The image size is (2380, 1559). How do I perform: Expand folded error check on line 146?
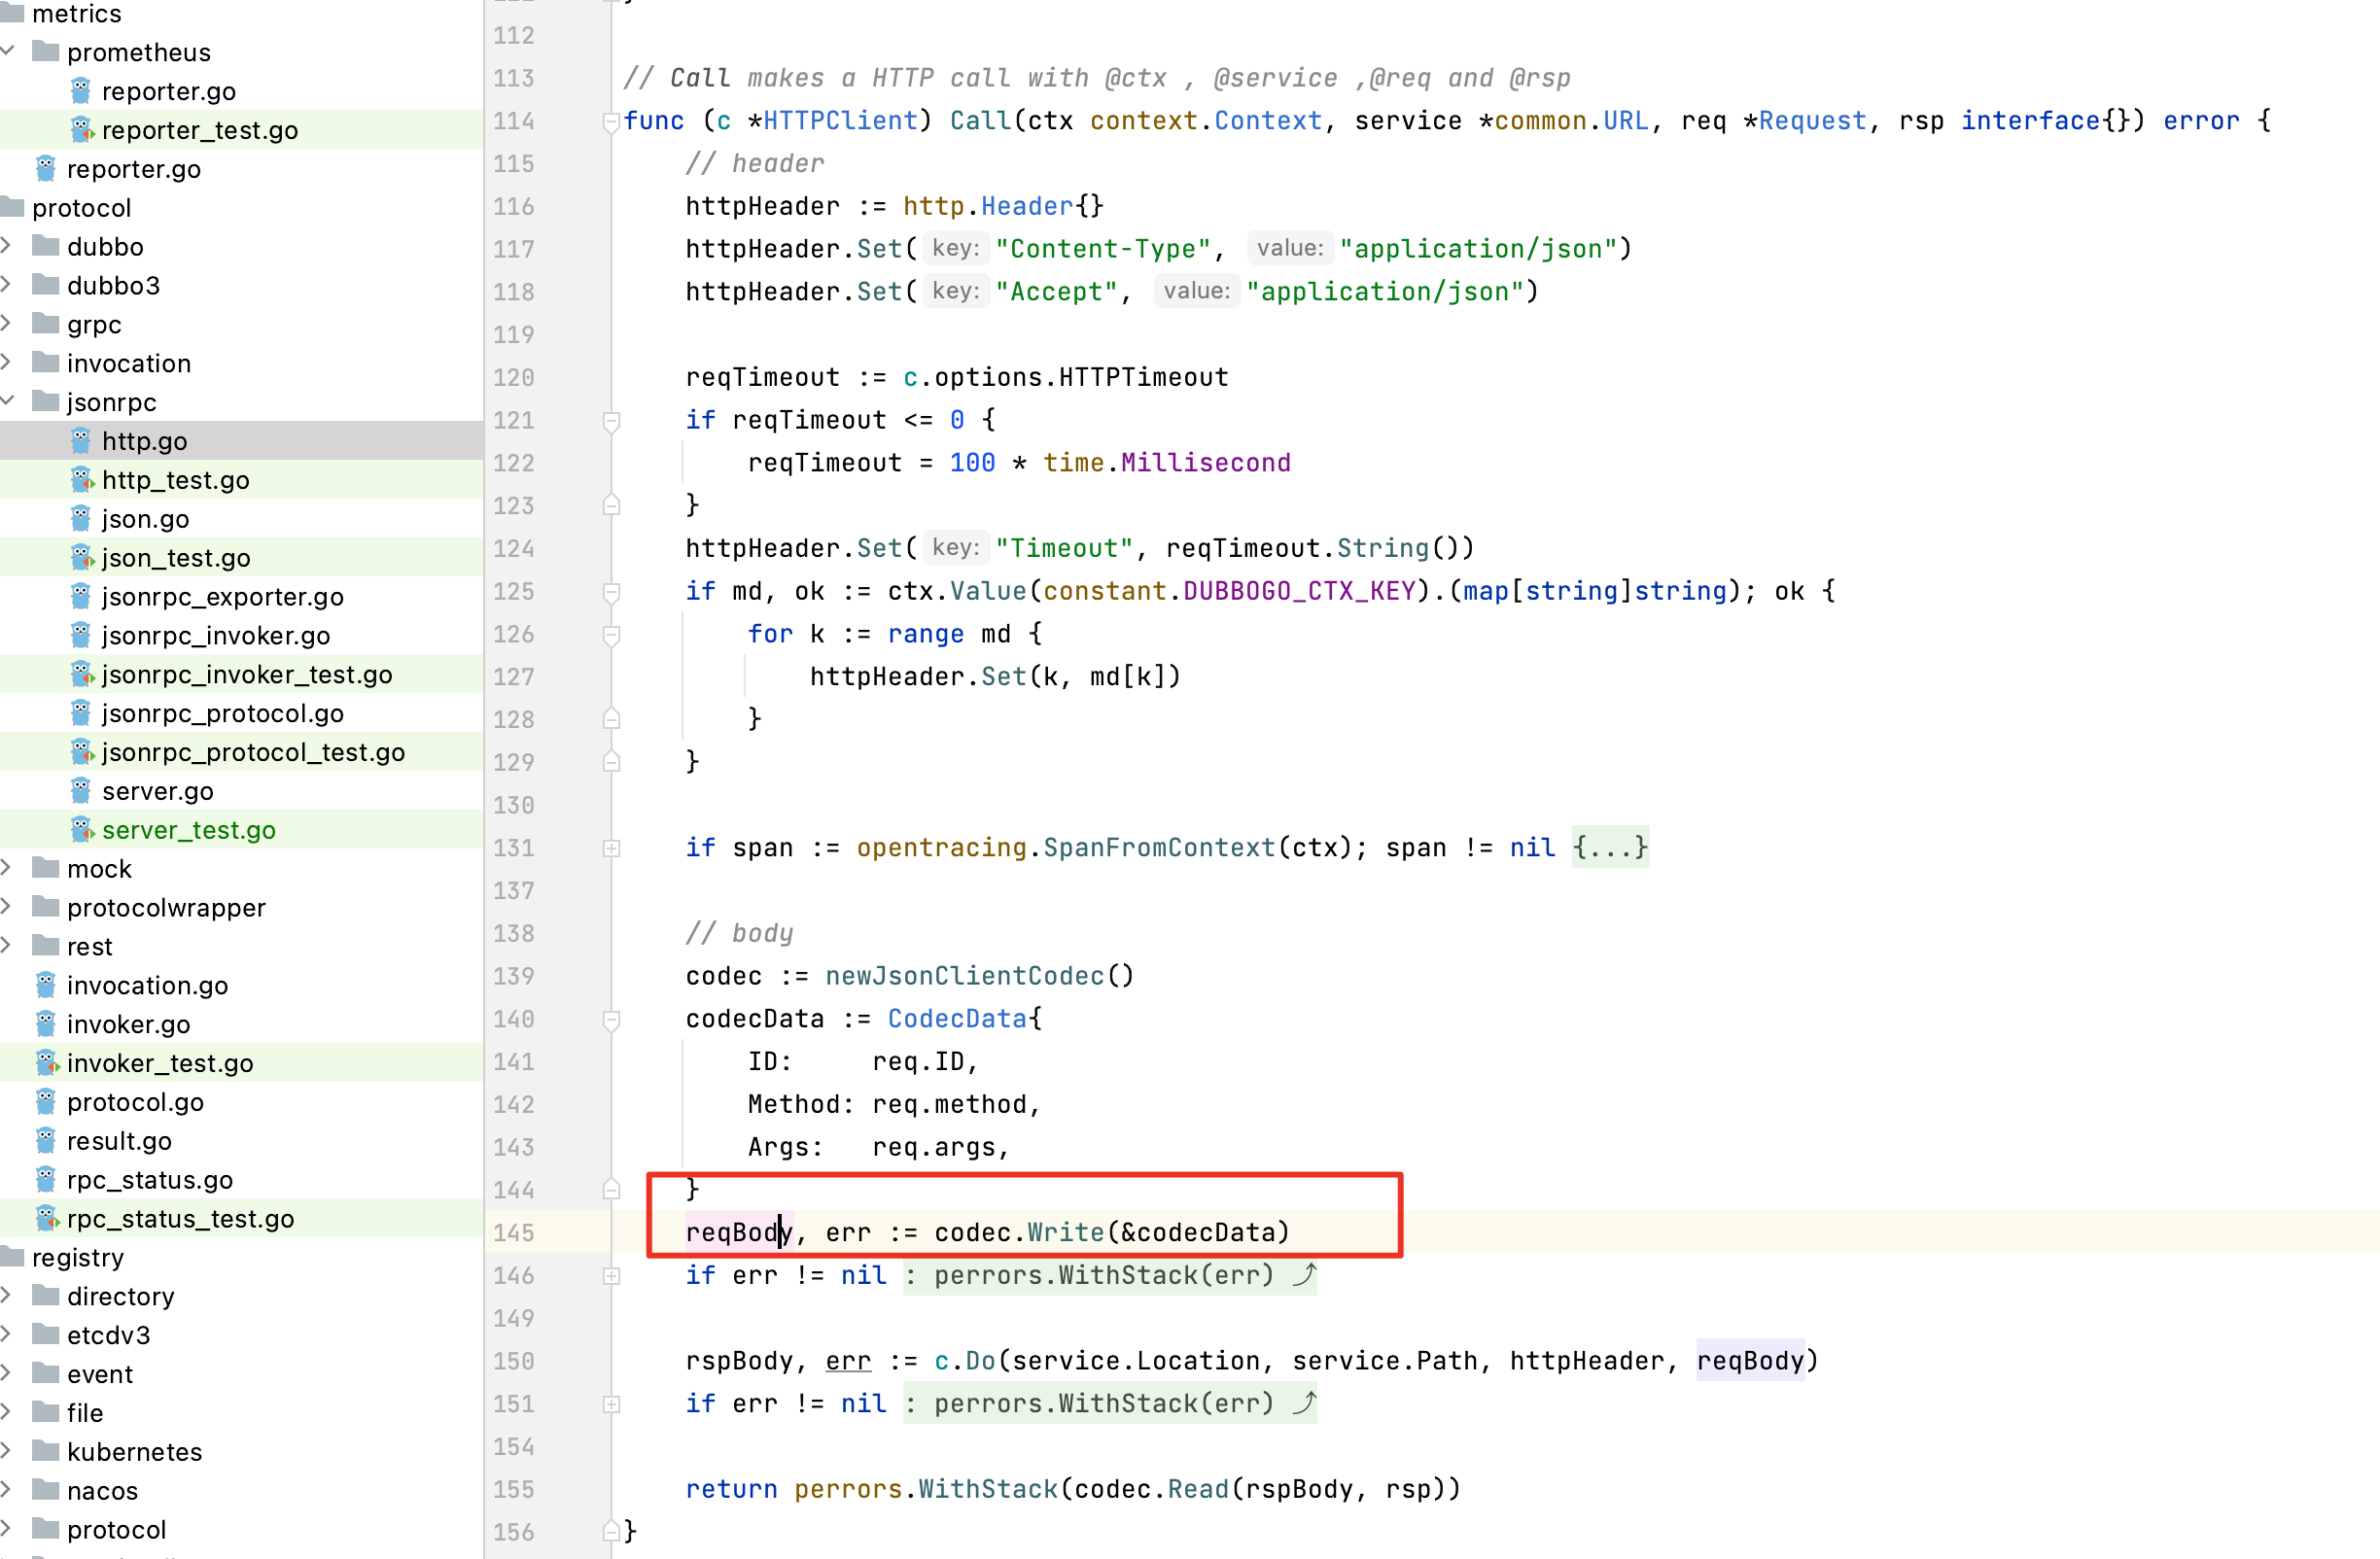point(612,1277)
